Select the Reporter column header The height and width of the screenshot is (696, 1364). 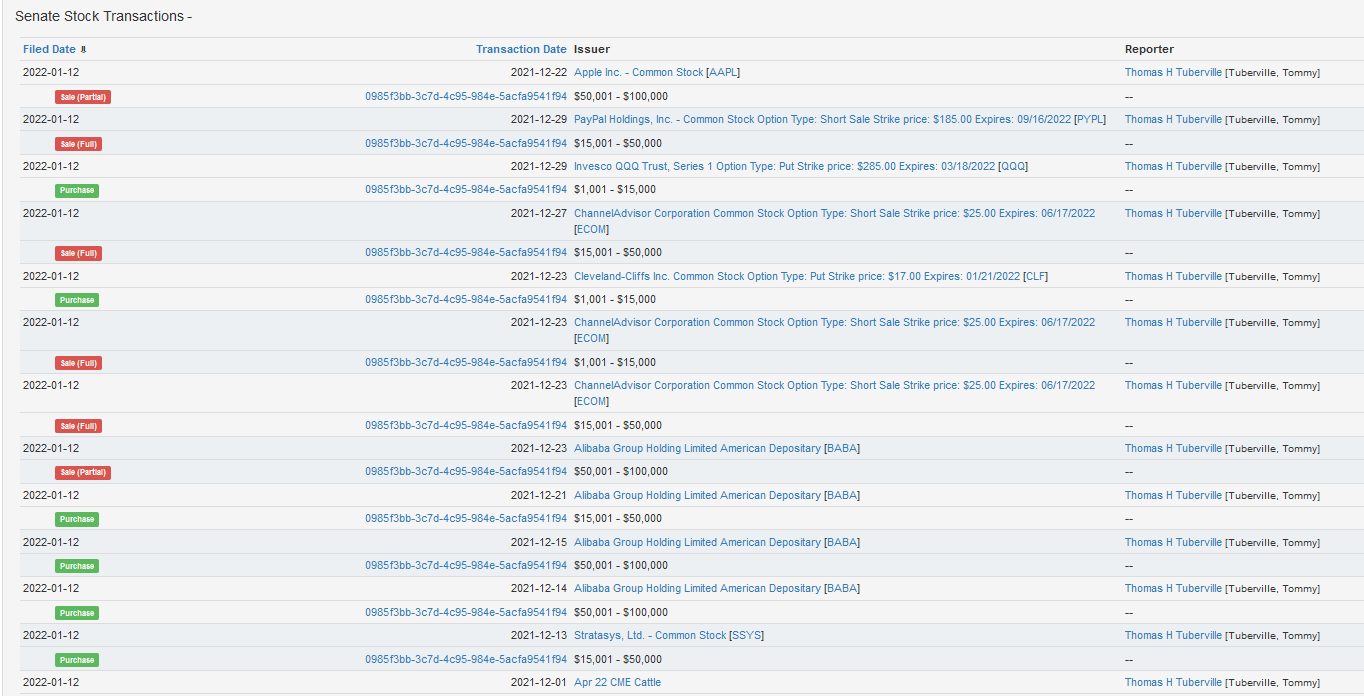pos(1149,49)
